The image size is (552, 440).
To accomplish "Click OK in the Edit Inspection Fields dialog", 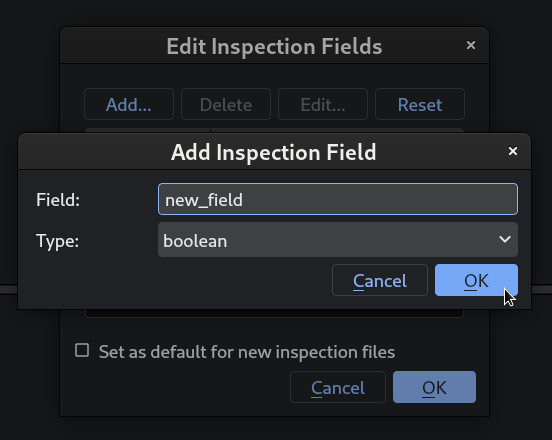I will click(x=434, y=387).
